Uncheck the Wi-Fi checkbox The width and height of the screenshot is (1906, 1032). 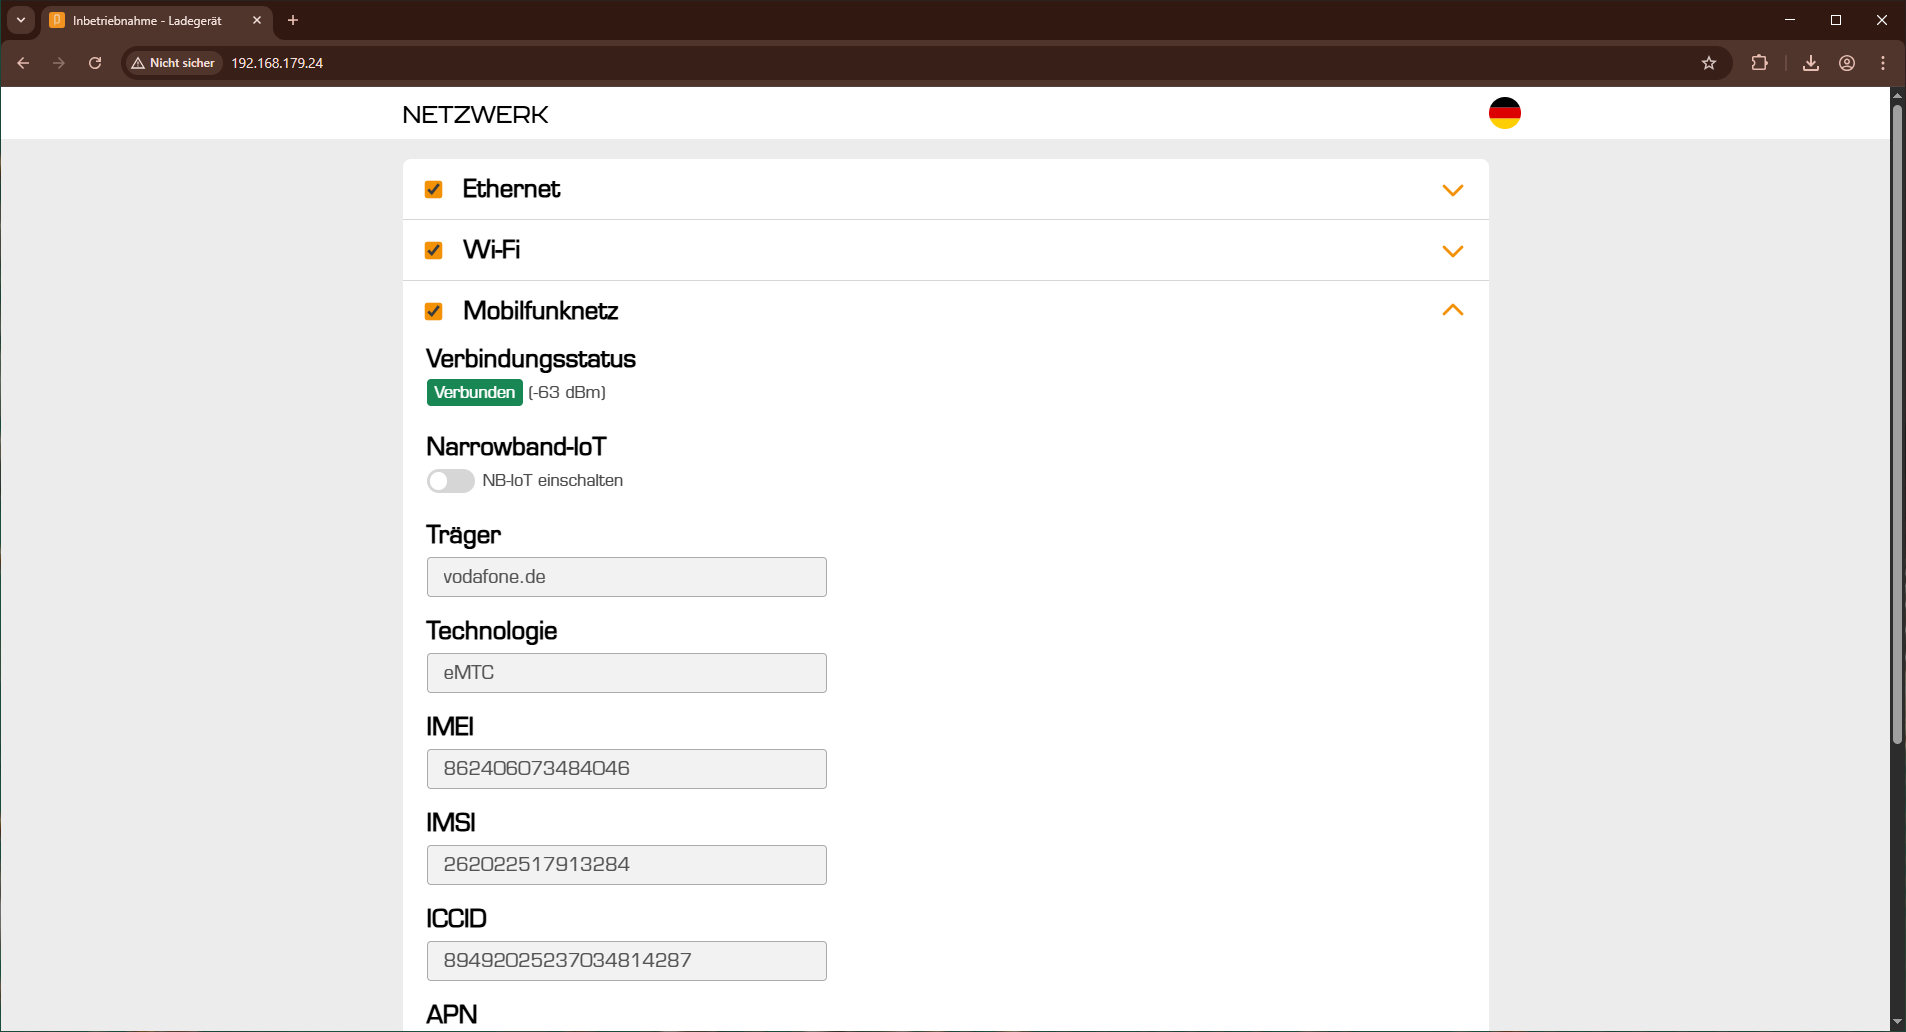coord(434,250)
